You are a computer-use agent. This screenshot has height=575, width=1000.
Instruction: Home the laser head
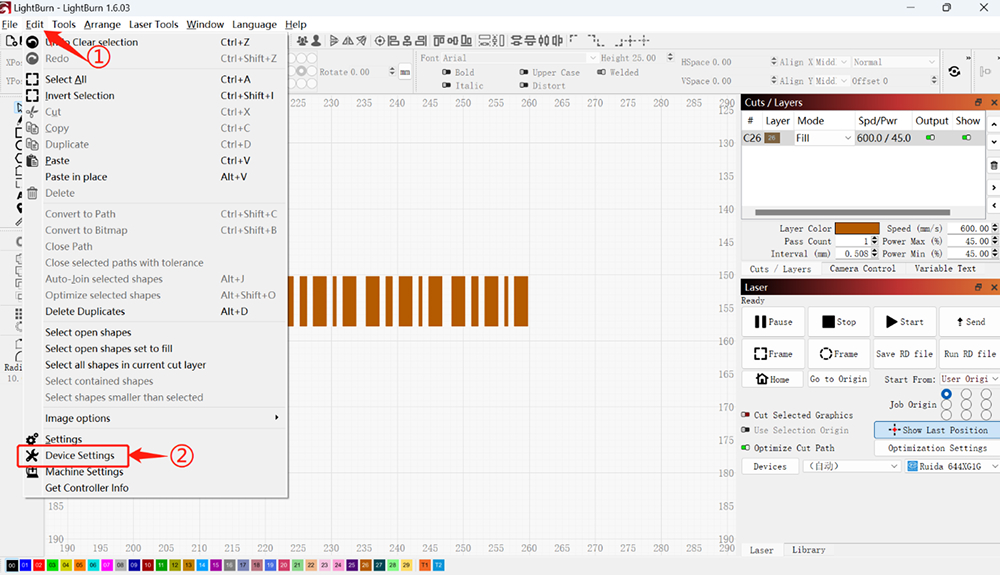(772, 379)
